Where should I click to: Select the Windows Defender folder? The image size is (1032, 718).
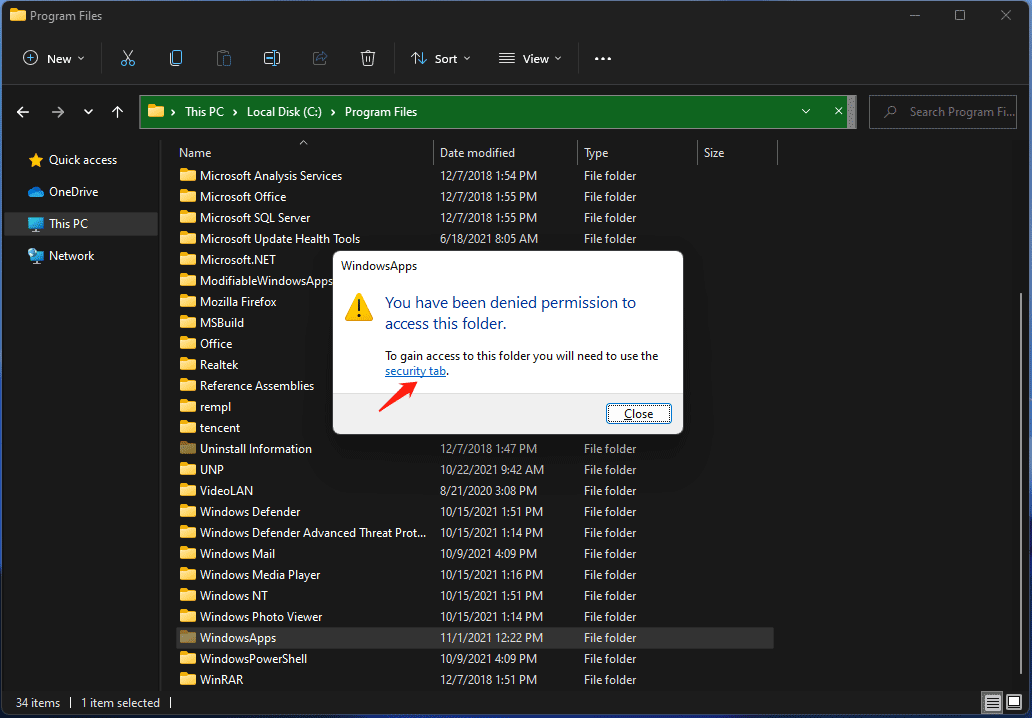(250, 512)
